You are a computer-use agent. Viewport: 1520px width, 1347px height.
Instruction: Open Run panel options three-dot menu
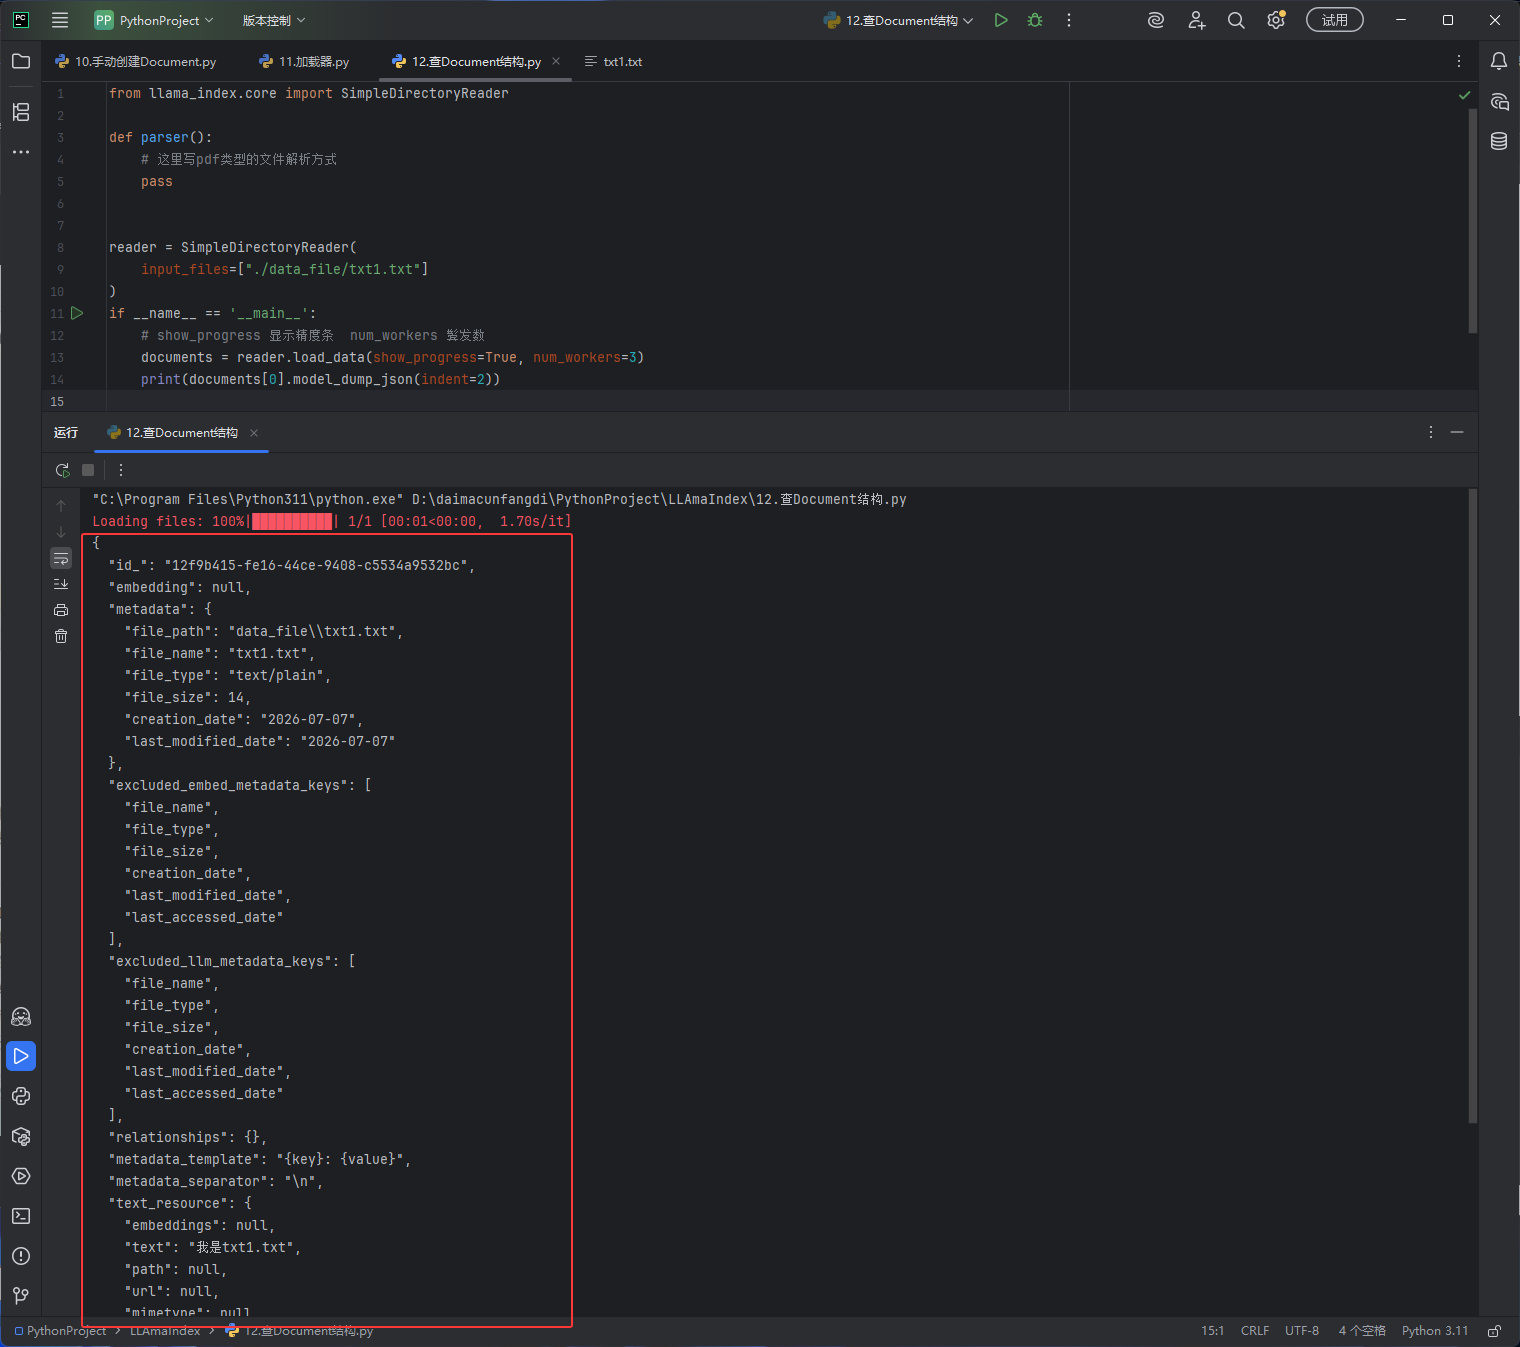point(1431,432)
